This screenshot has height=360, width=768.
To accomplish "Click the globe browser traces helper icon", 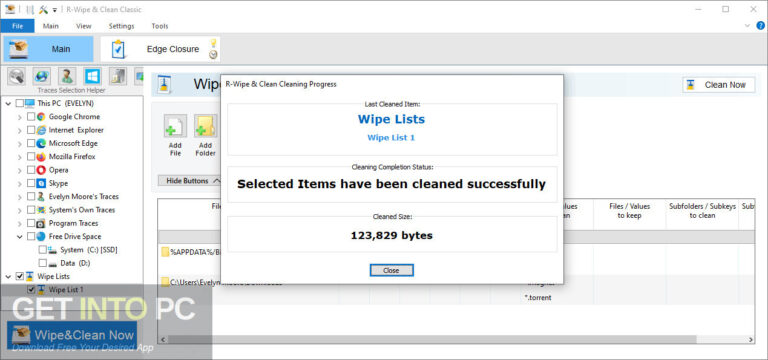I will point(42,76).
